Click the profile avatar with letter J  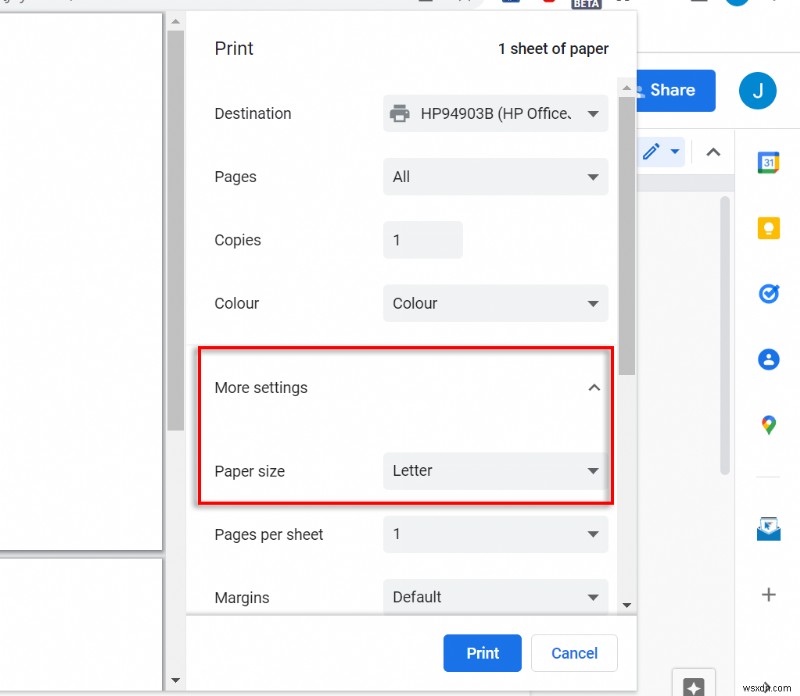[757, 90]
